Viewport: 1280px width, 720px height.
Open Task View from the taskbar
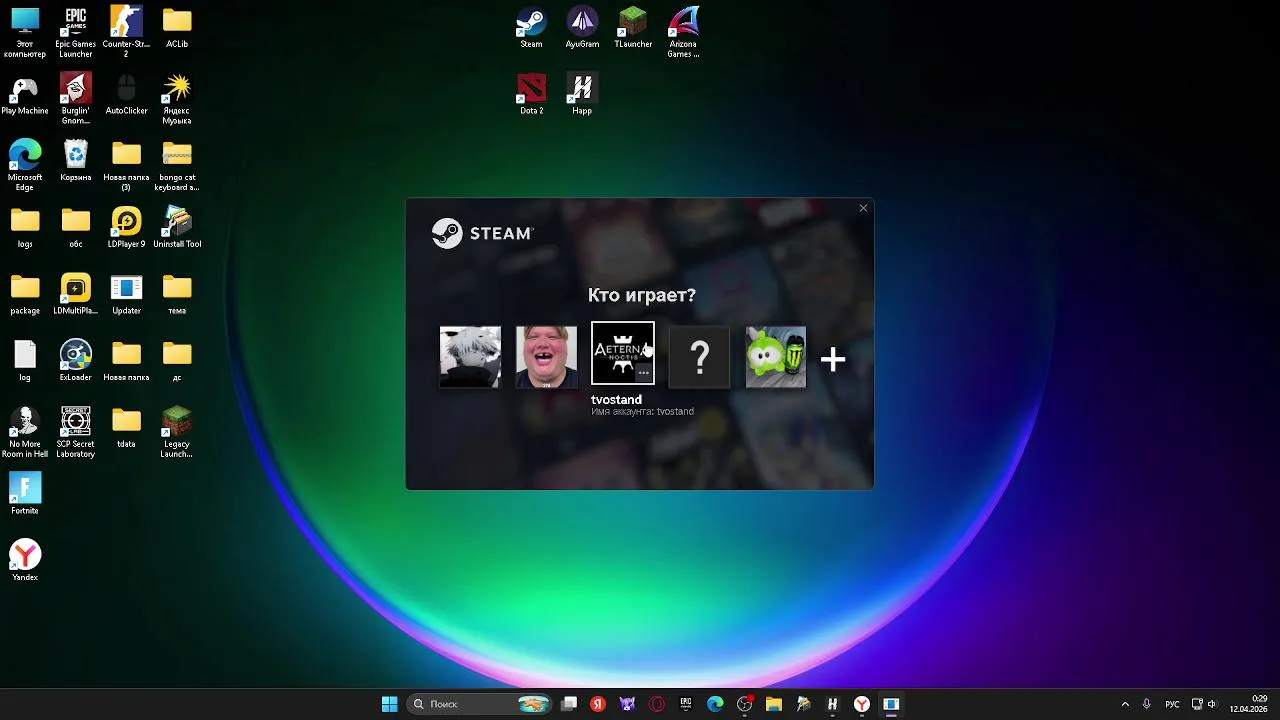tap(569, 704)
